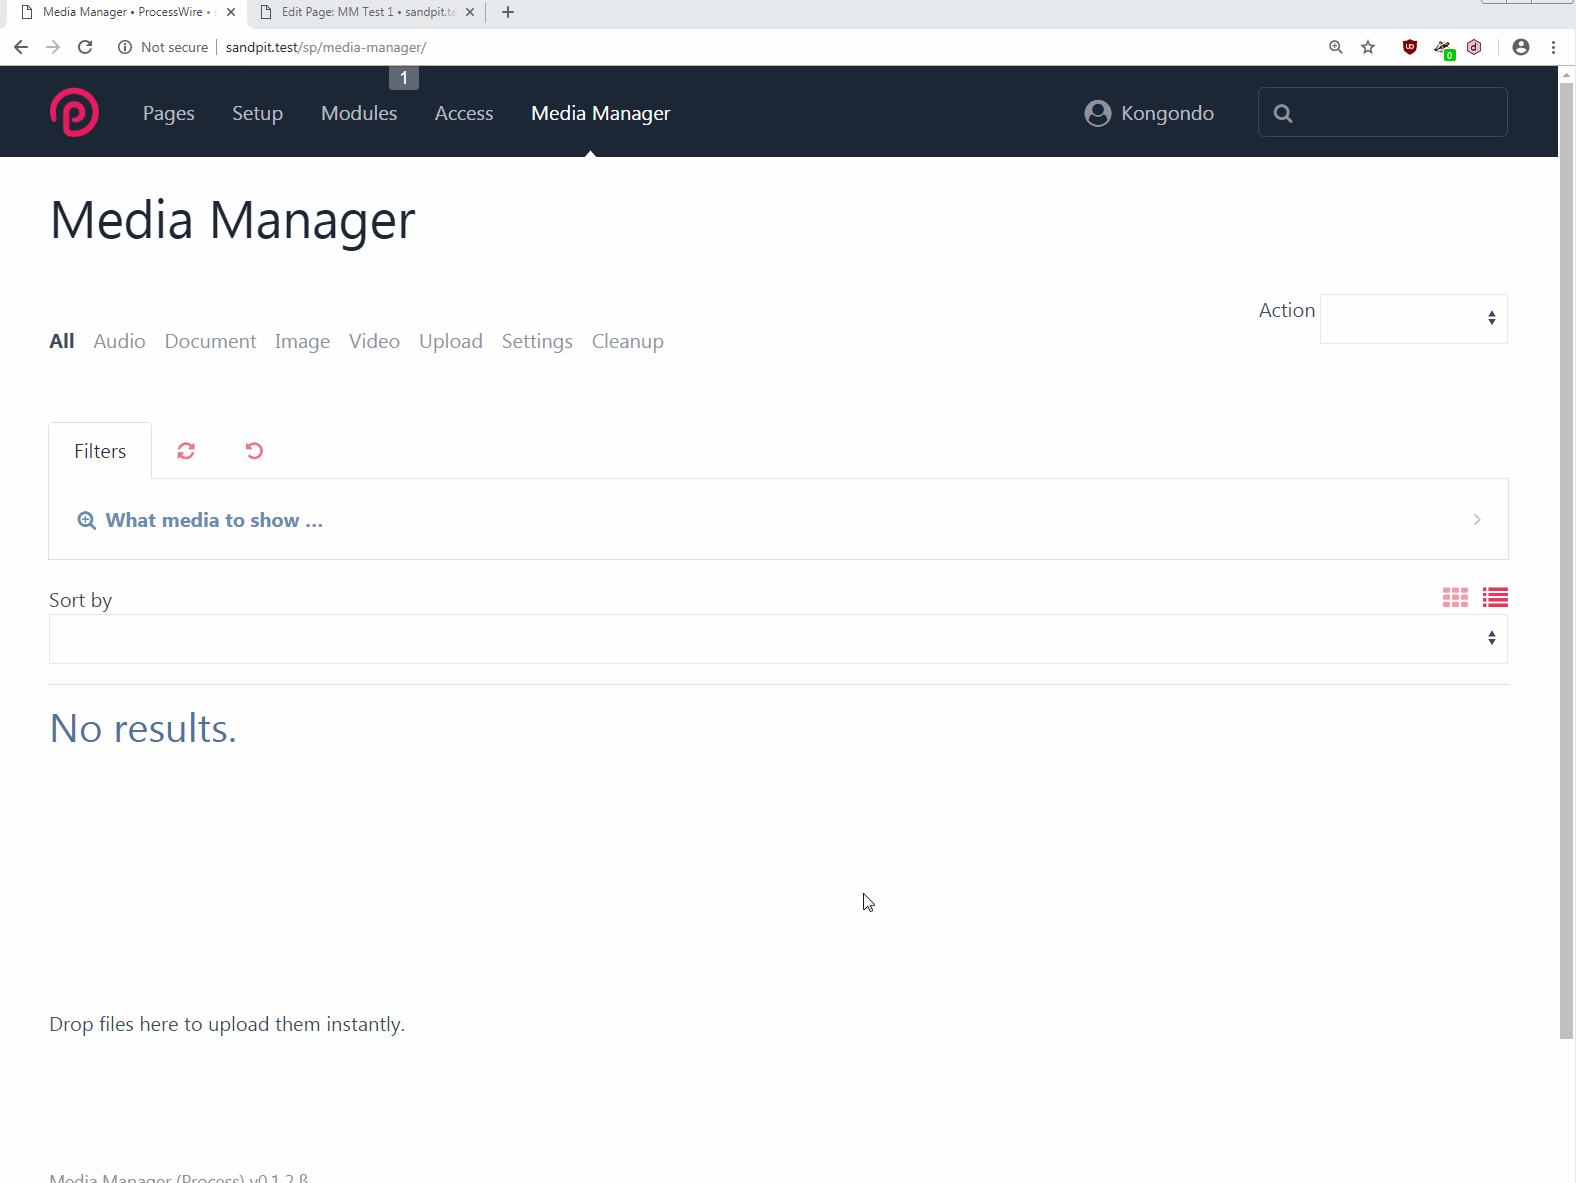Click the browser forward arrow
The height and width of the screenshot is (1183, 1576).
[x=53, y=47]
